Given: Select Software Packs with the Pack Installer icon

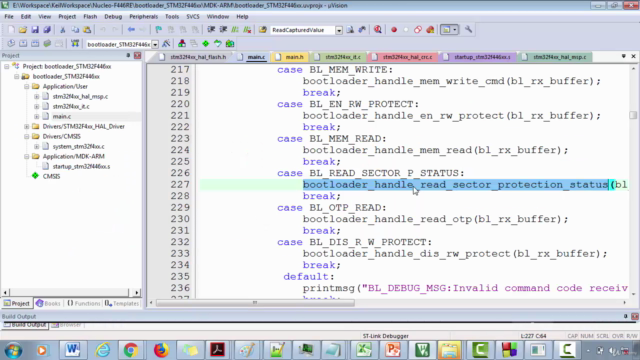Looking at the screenshot, I should (230, 44).
